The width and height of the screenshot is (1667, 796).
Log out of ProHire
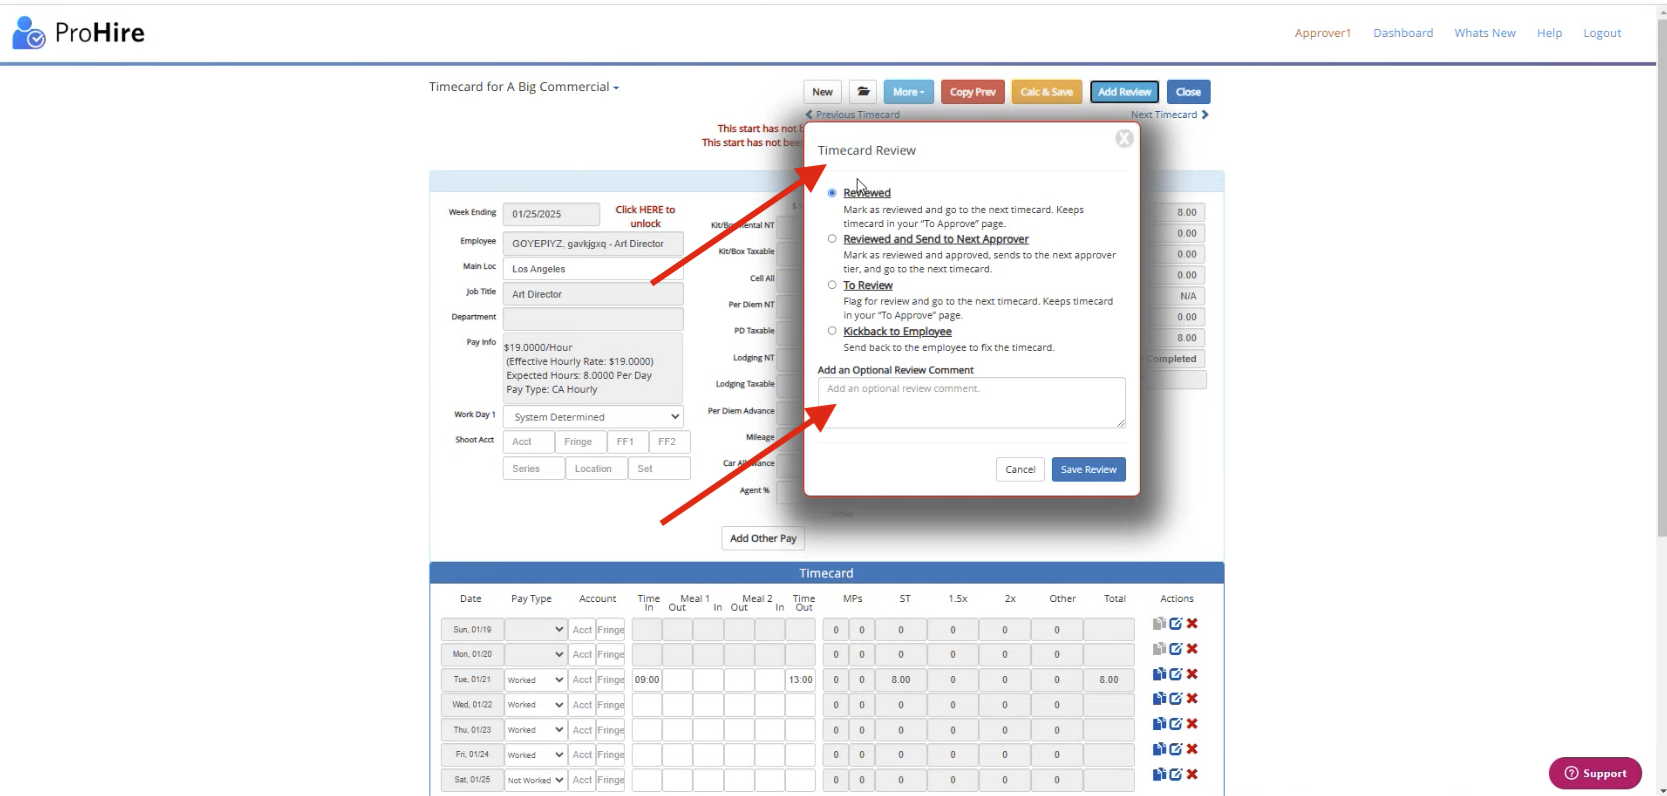click(1602, 33)
